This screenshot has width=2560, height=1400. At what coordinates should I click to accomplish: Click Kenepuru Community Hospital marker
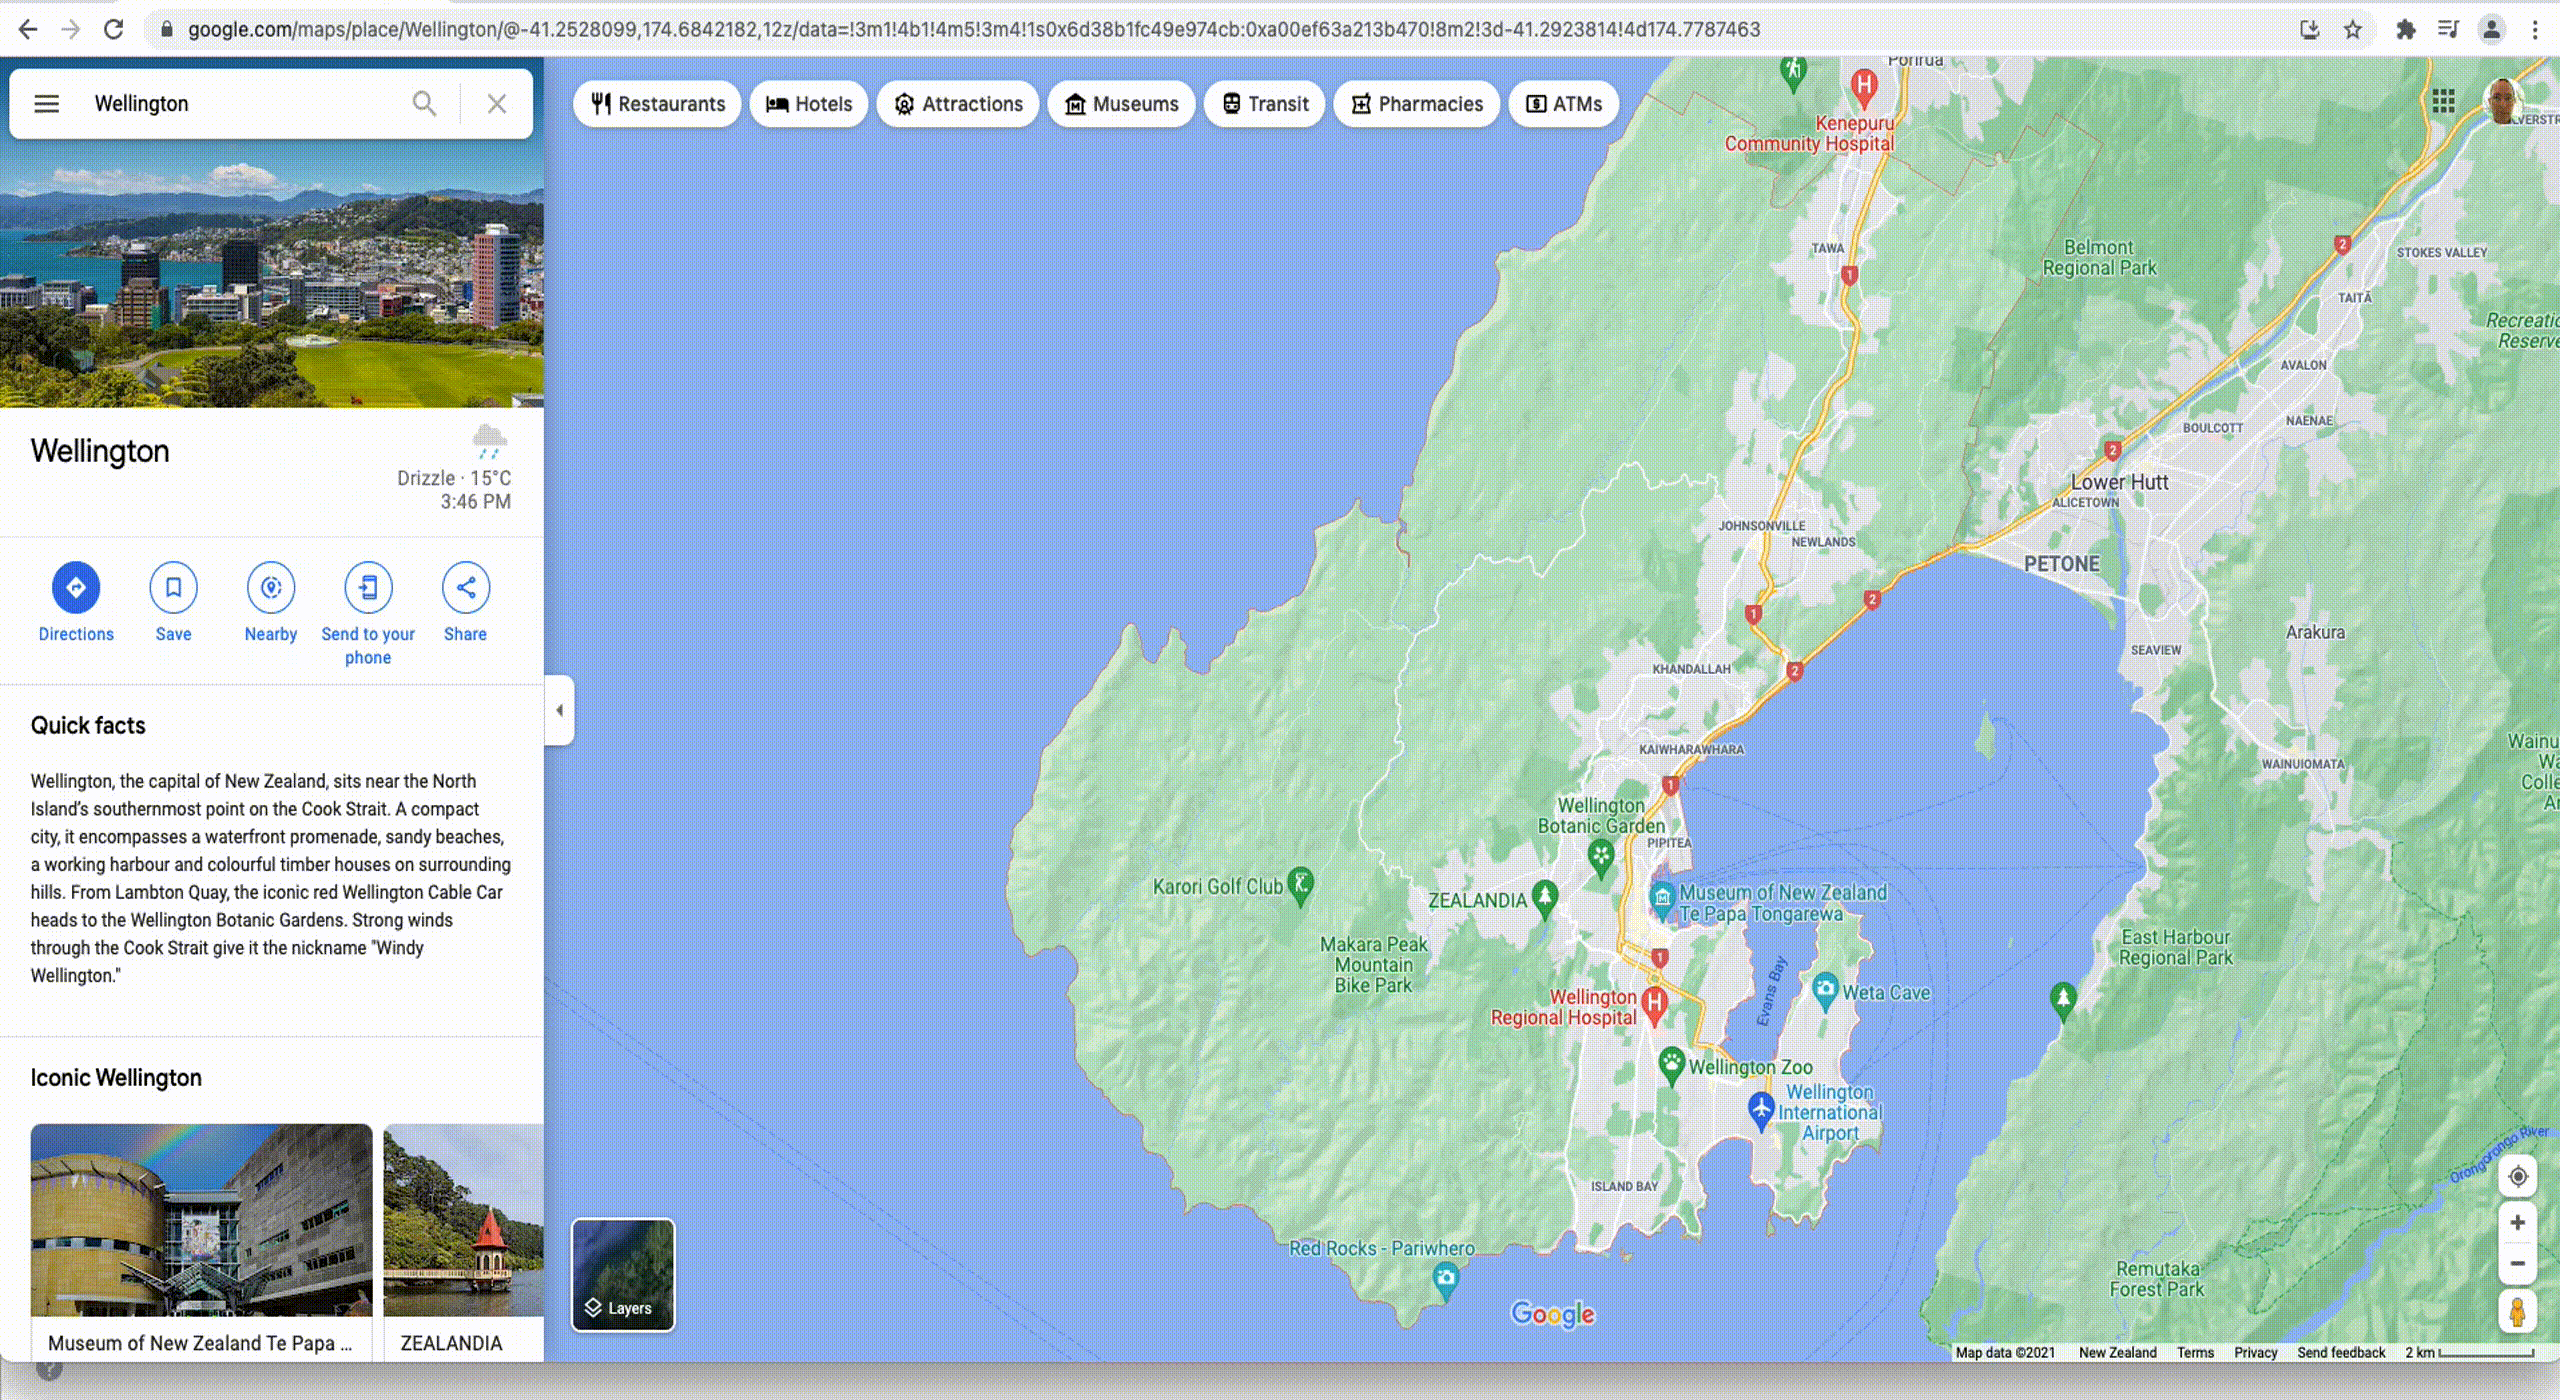tap(1863, 86)
